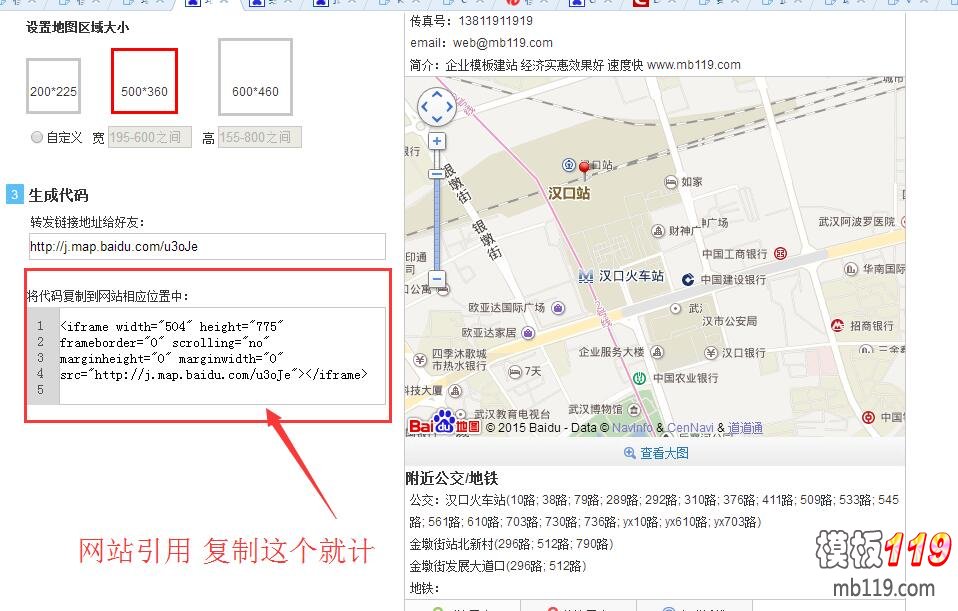Click the 武汉教育电视台 label on the map
The height and width of the screenshot is (611, 958).
point(512,414)
